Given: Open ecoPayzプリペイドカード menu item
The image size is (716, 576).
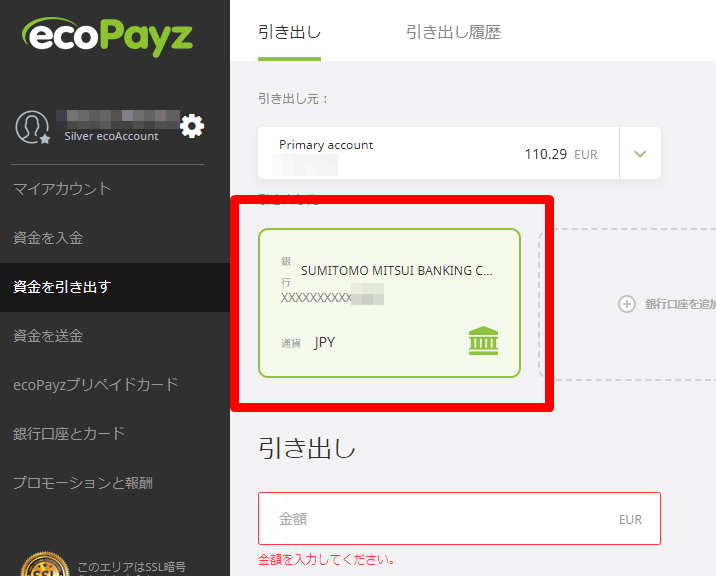Looking at the screenshot, I should [x=95, y=385].
